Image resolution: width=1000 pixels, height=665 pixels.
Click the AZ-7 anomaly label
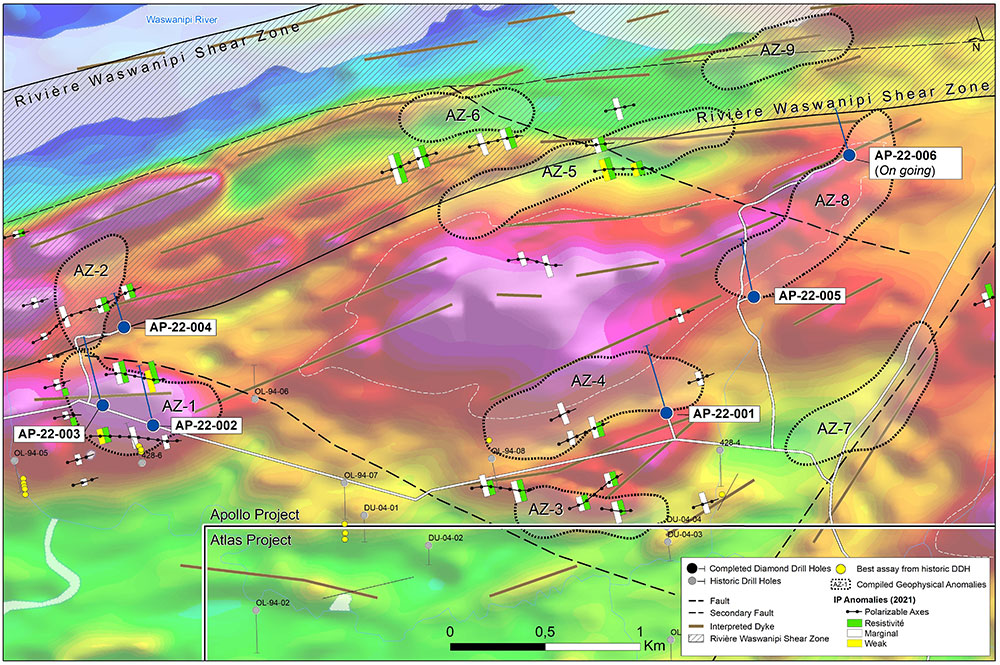tap(834, 428)
